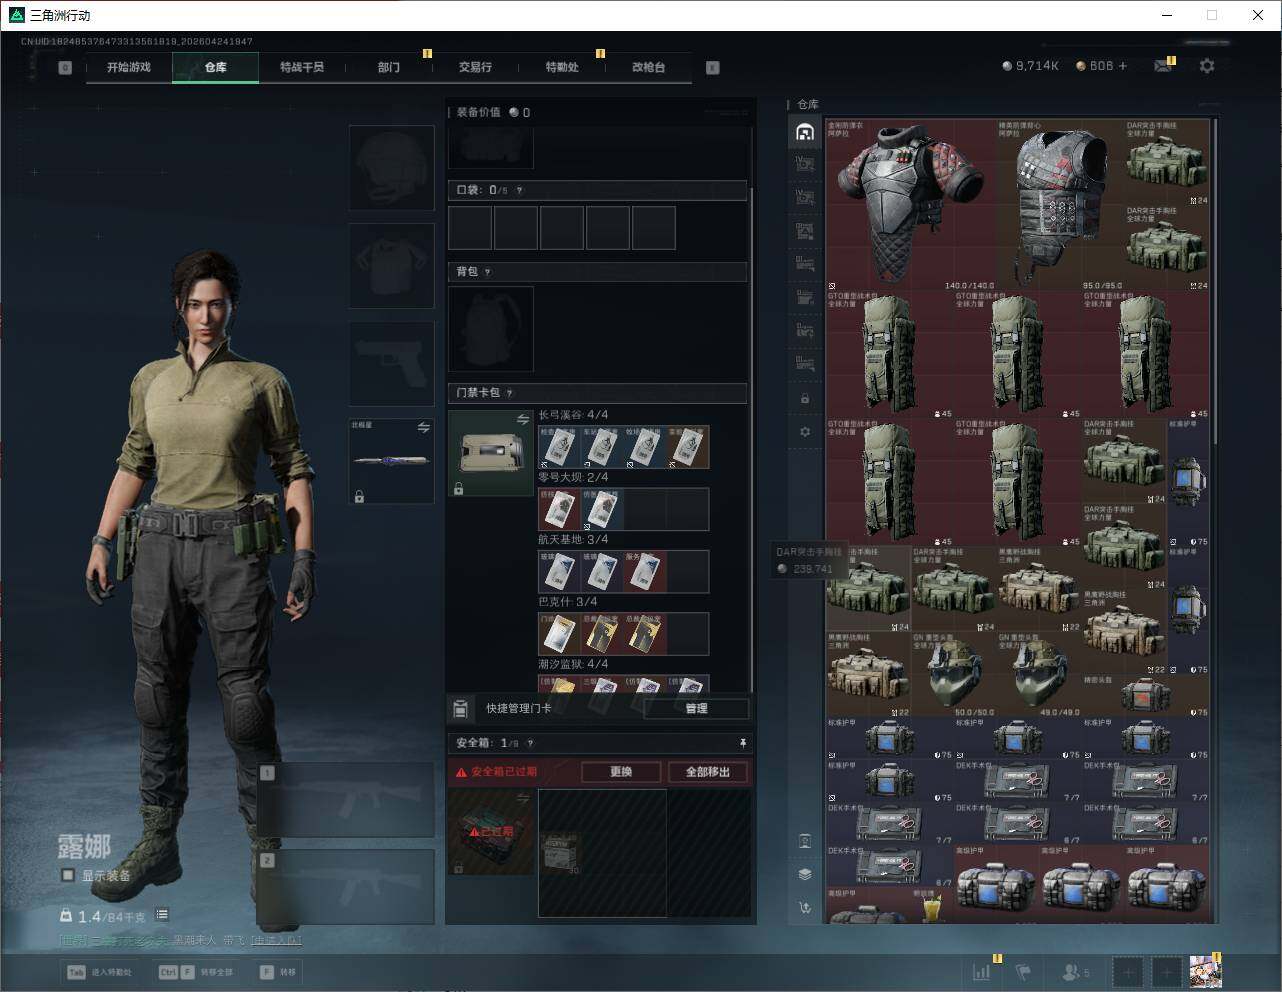Select the 精英防弹背心 vest in warehouse

point(1060,205)
